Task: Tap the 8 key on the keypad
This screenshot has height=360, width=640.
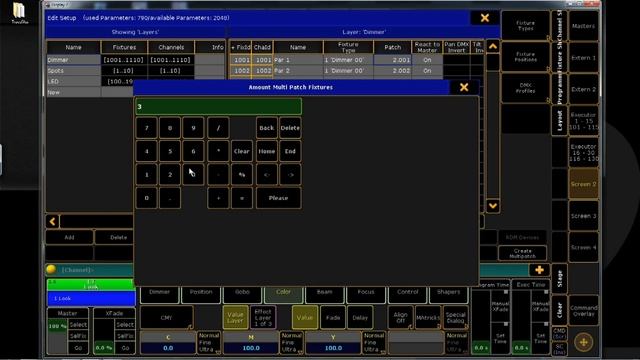Action: 170,128
